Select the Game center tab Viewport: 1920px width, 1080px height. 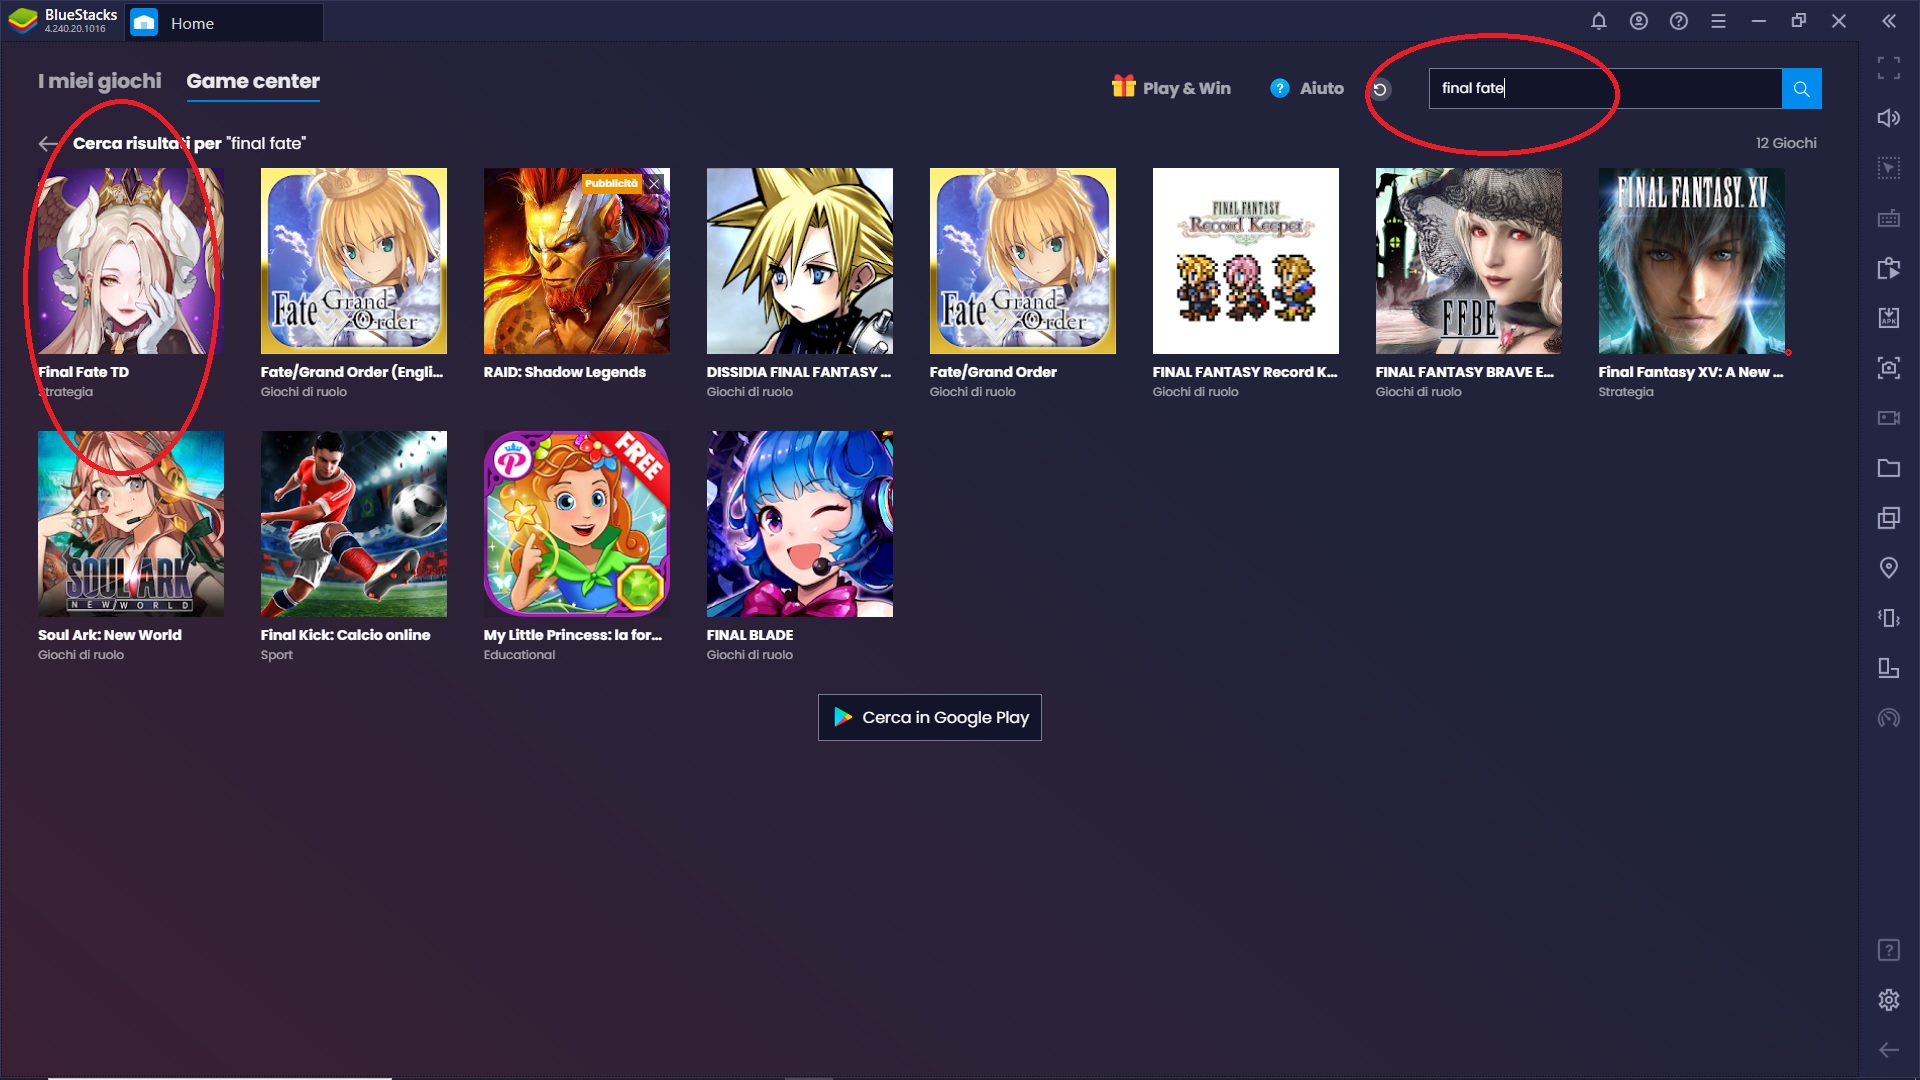point(253,81)
